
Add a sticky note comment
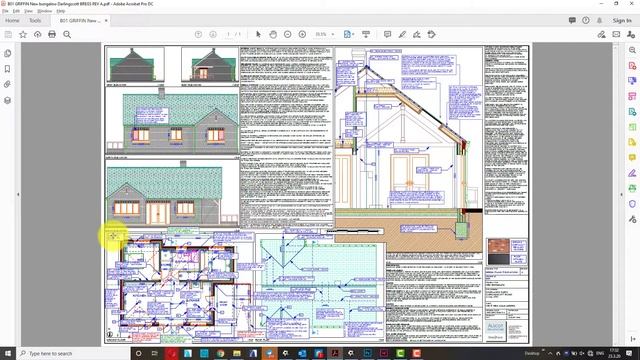click(x=387, y=35)
